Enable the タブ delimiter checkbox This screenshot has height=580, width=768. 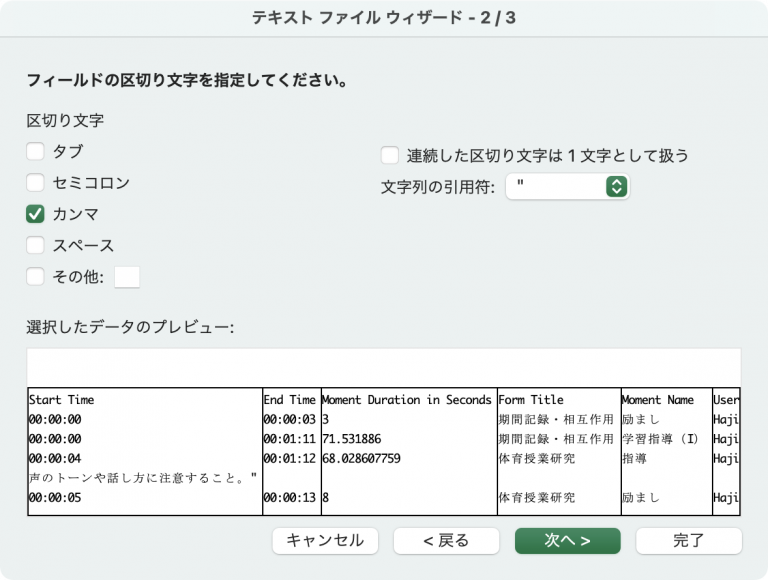coord(36,152)
